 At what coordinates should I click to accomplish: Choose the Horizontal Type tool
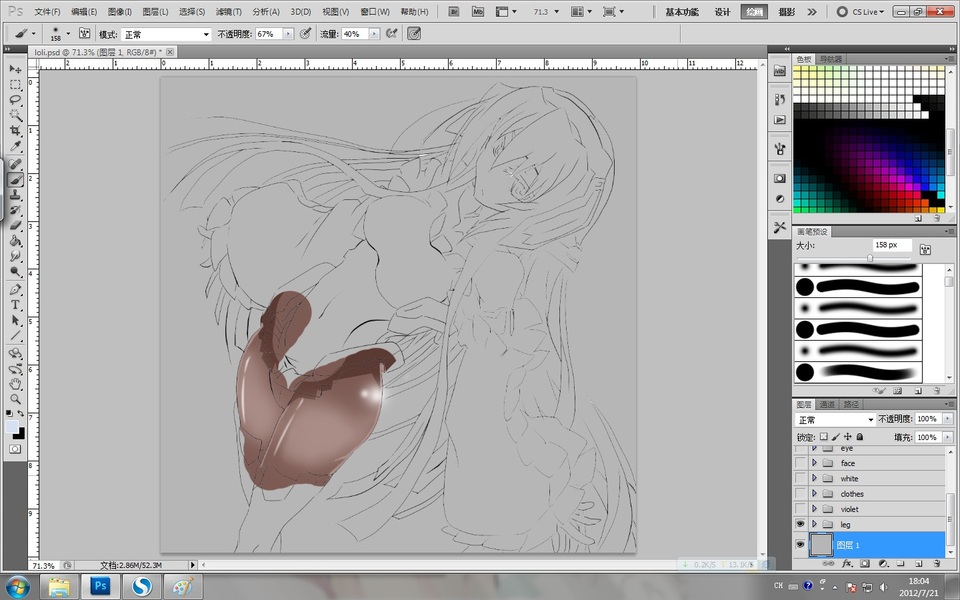coord(16,304)
